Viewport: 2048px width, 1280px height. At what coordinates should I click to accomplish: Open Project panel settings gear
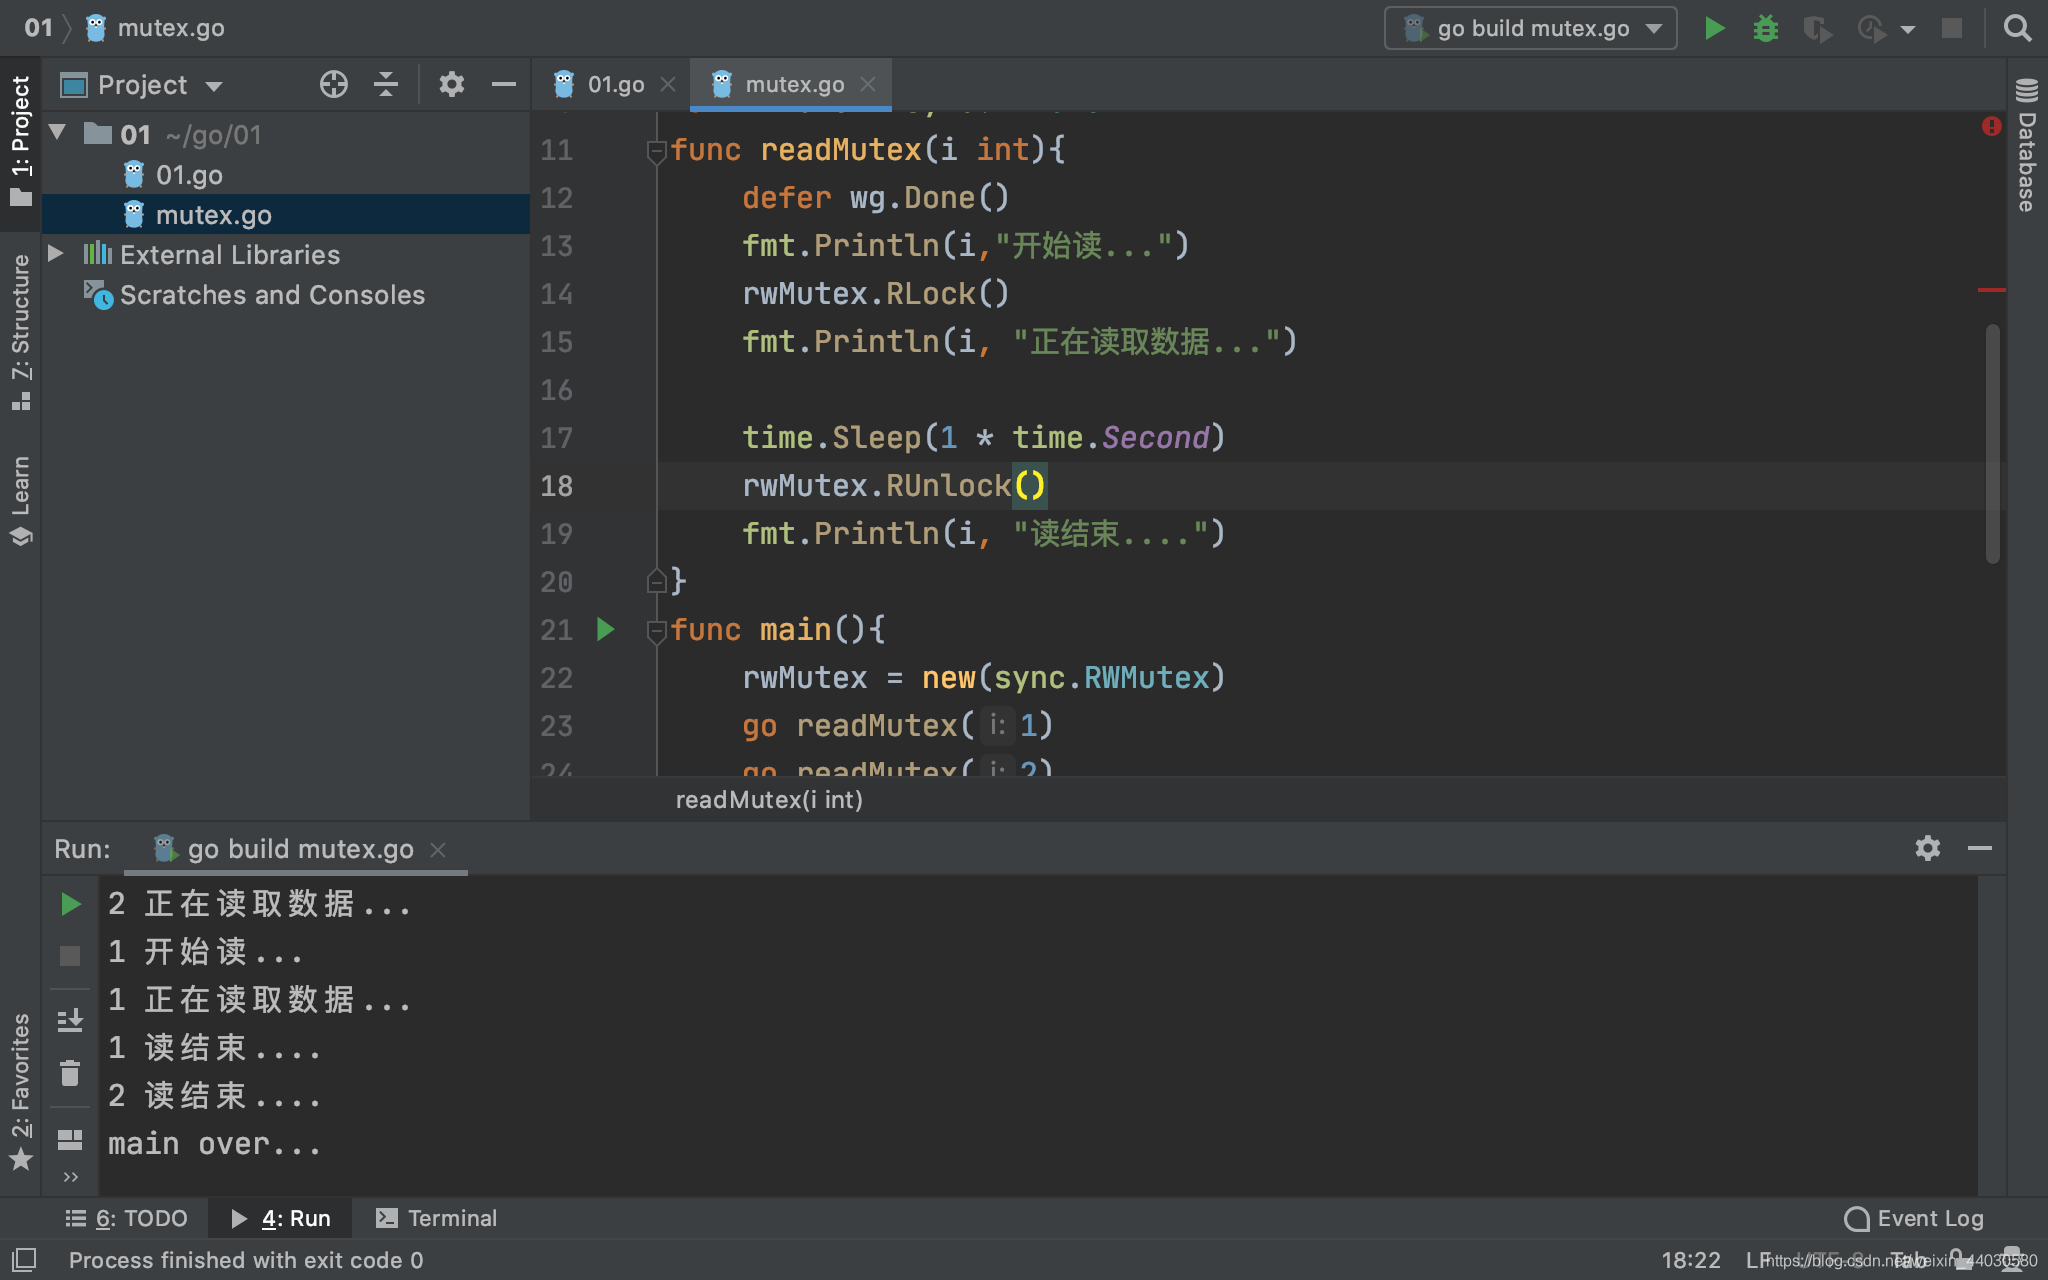click(452, 84)
